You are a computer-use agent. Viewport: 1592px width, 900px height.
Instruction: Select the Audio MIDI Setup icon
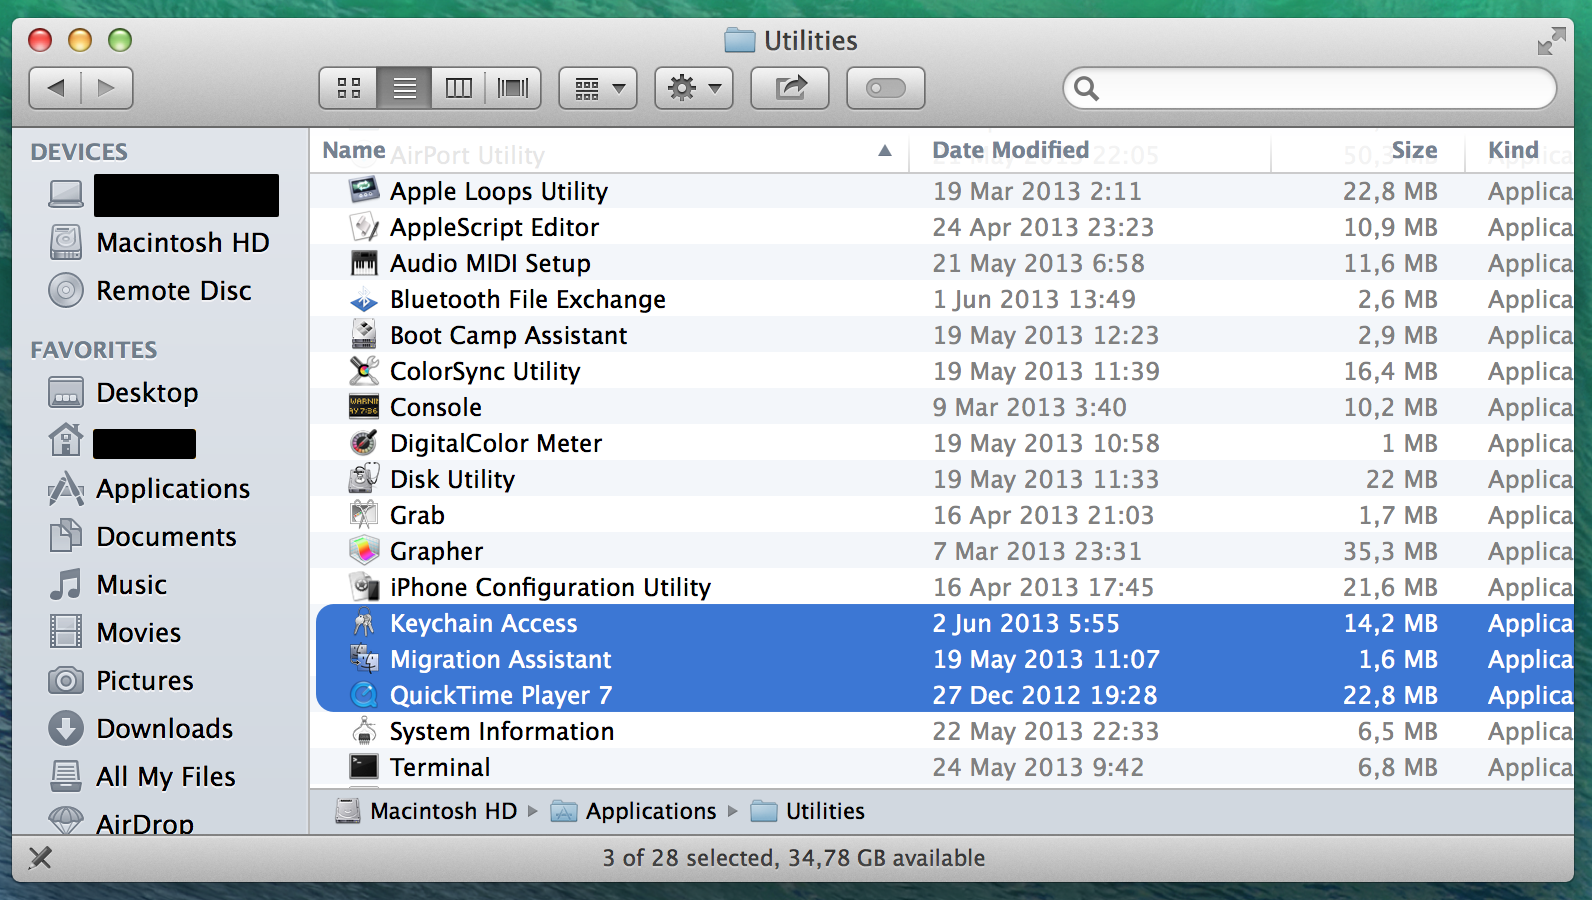[364, 262]
